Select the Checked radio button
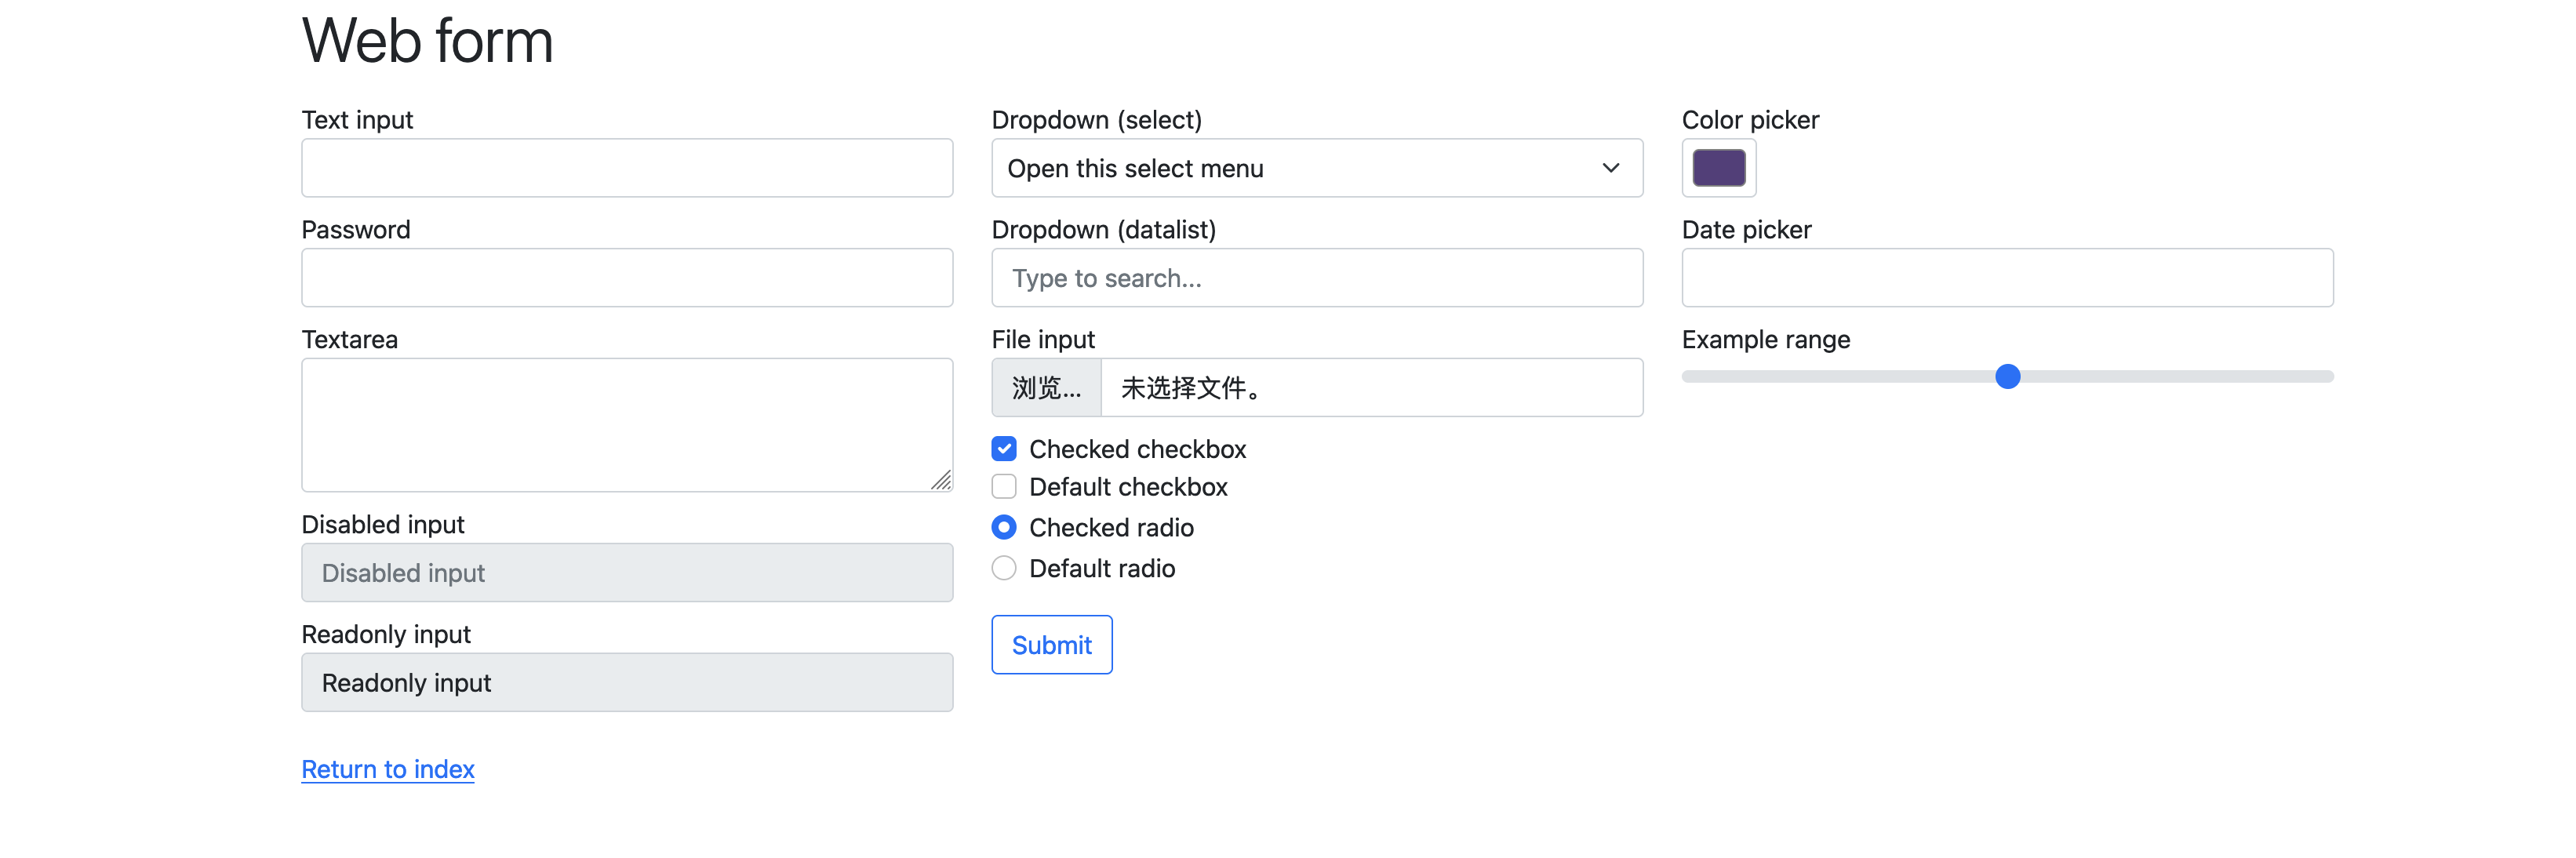Image resolution: width=2576 pixels, height=858 pixels. (1006, 528)
